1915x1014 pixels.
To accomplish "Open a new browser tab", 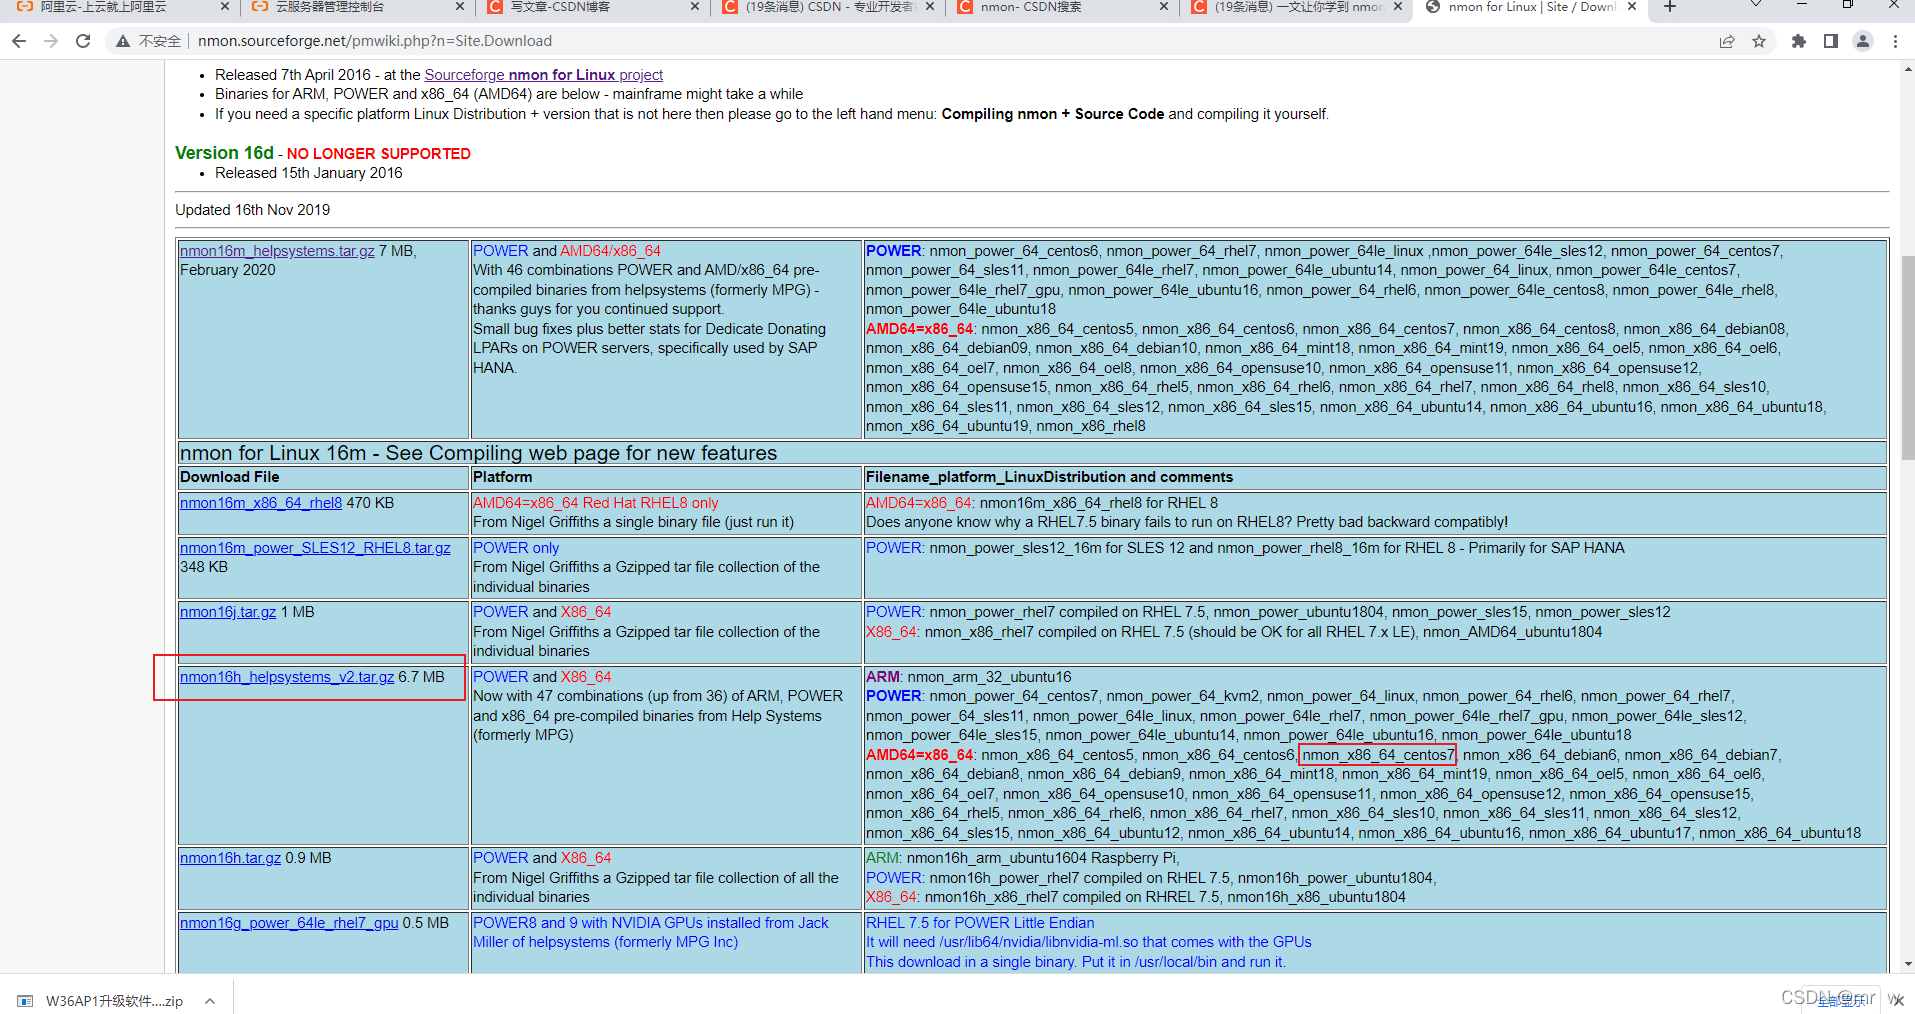I will pyautogui.click(x=1669, y=7).
